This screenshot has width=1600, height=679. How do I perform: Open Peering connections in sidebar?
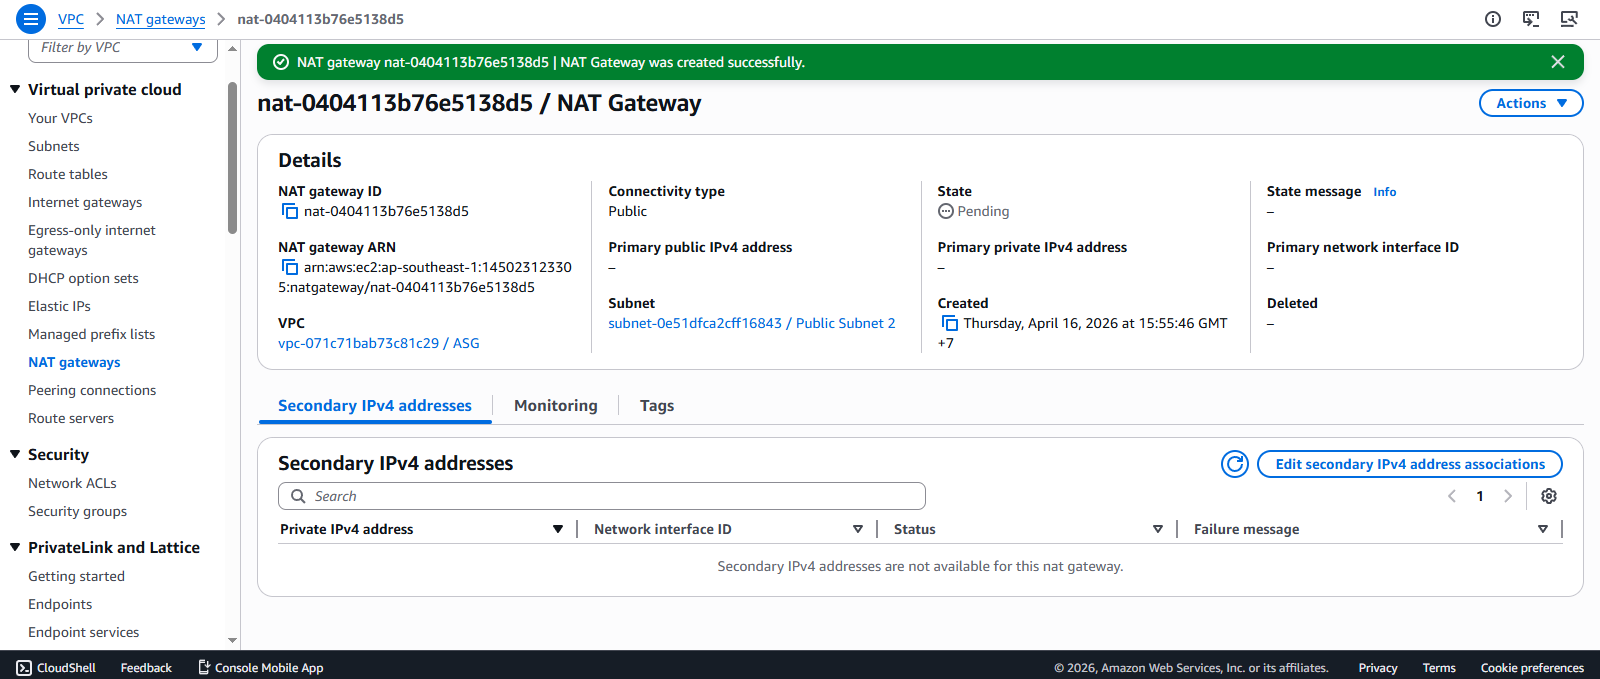[x=92, y=390]
